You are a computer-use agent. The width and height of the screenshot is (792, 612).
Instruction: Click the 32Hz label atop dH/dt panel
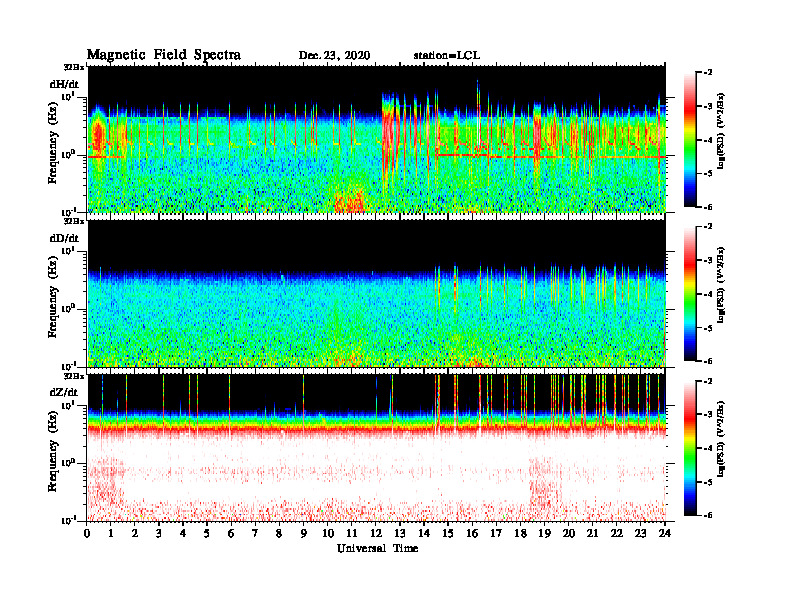pyautogui.click(x=74, y=66)
